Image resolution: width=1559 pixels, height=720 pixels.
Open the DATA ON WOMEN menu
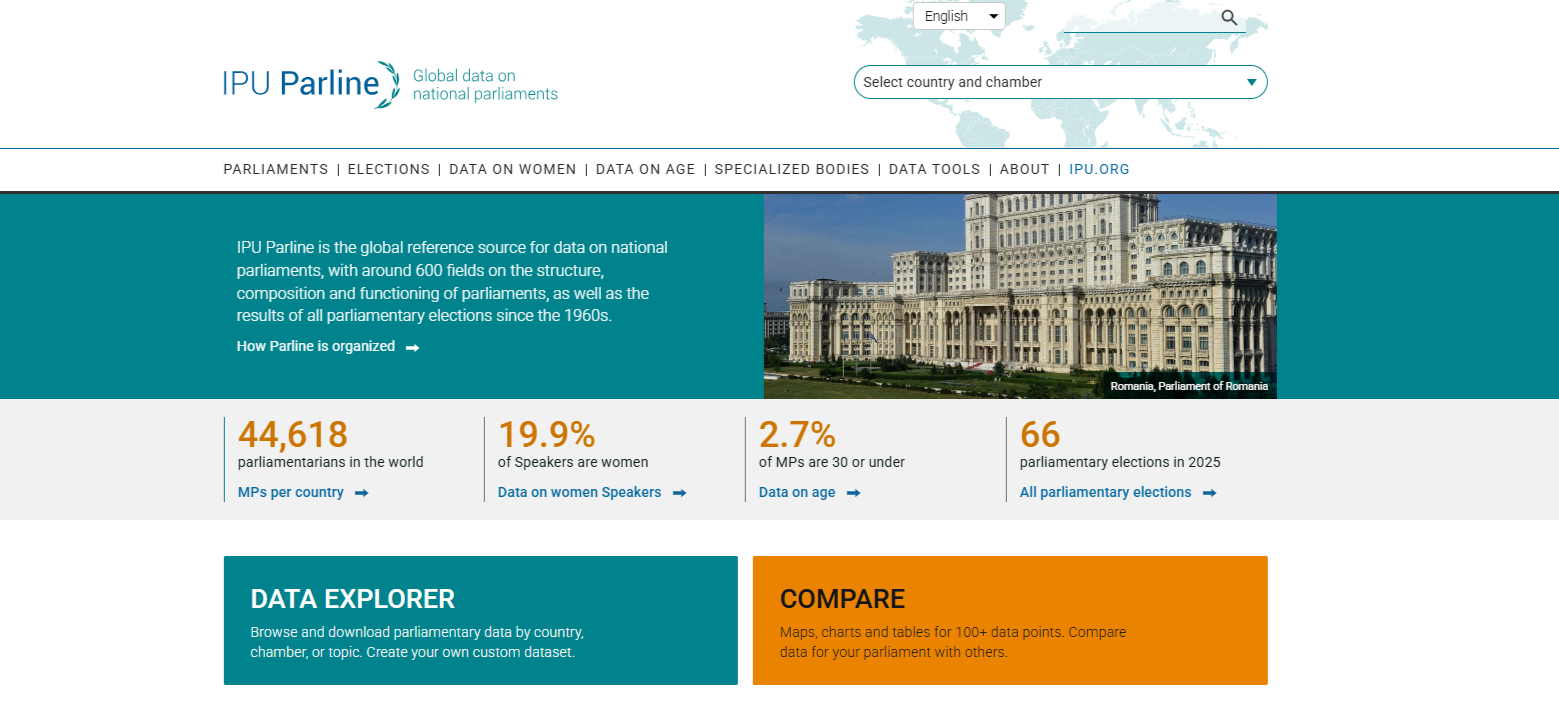pos(513,169)
